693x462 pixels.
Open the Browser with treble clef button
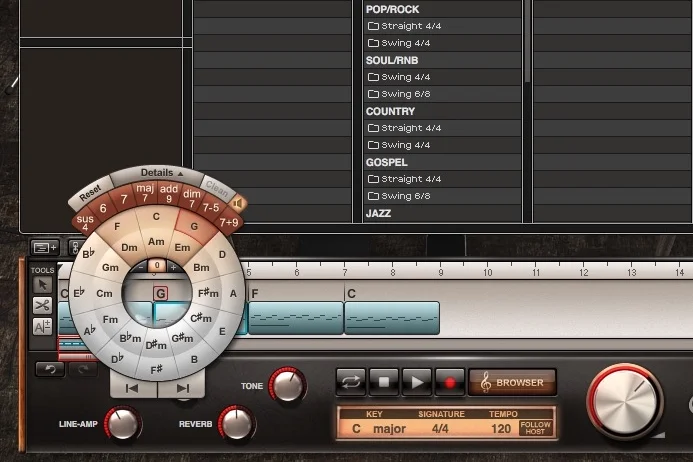tap(513, 382)
